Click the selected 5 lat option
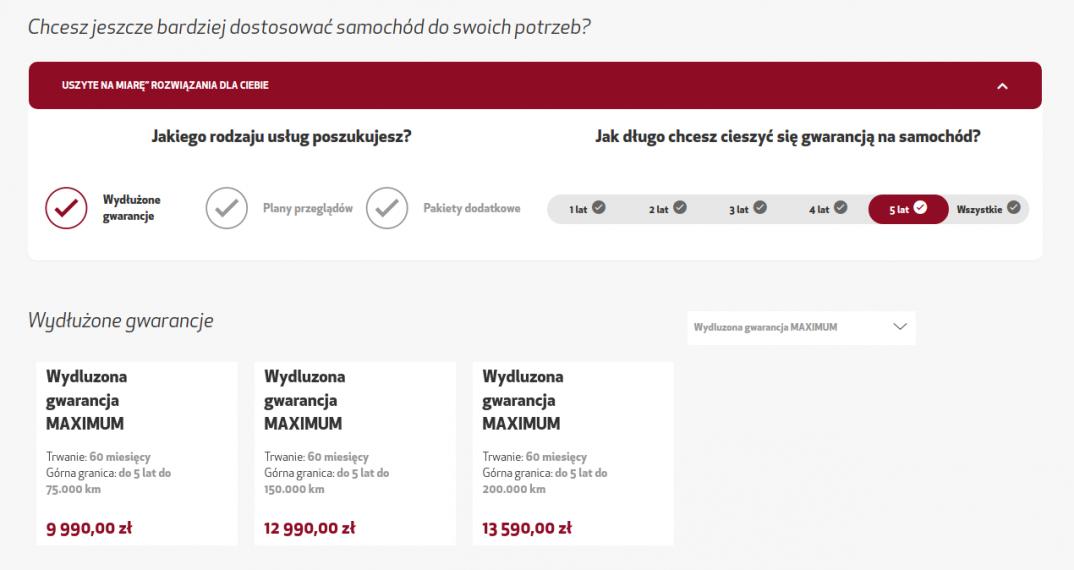 (x=908, y=208)
